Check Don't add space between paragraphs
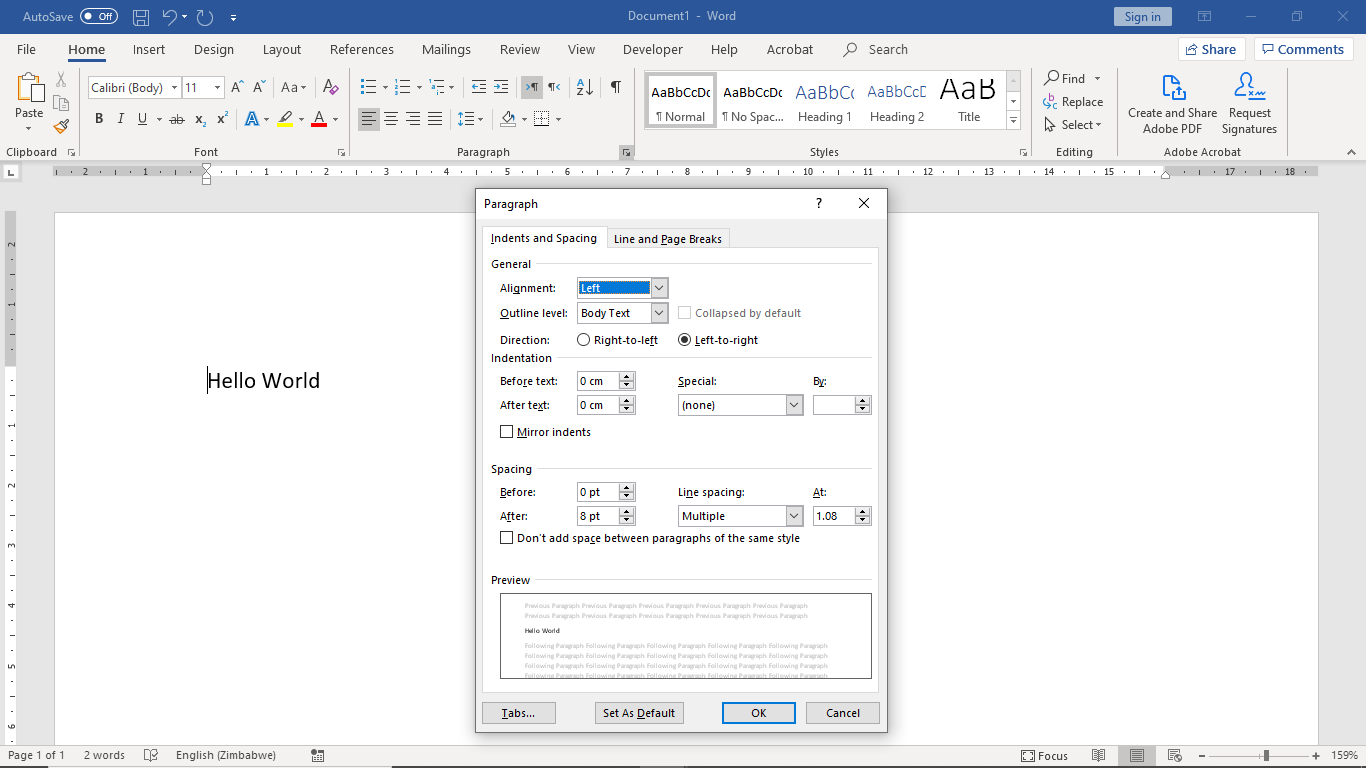The image size is (1366, 768). tap(506, 538)
